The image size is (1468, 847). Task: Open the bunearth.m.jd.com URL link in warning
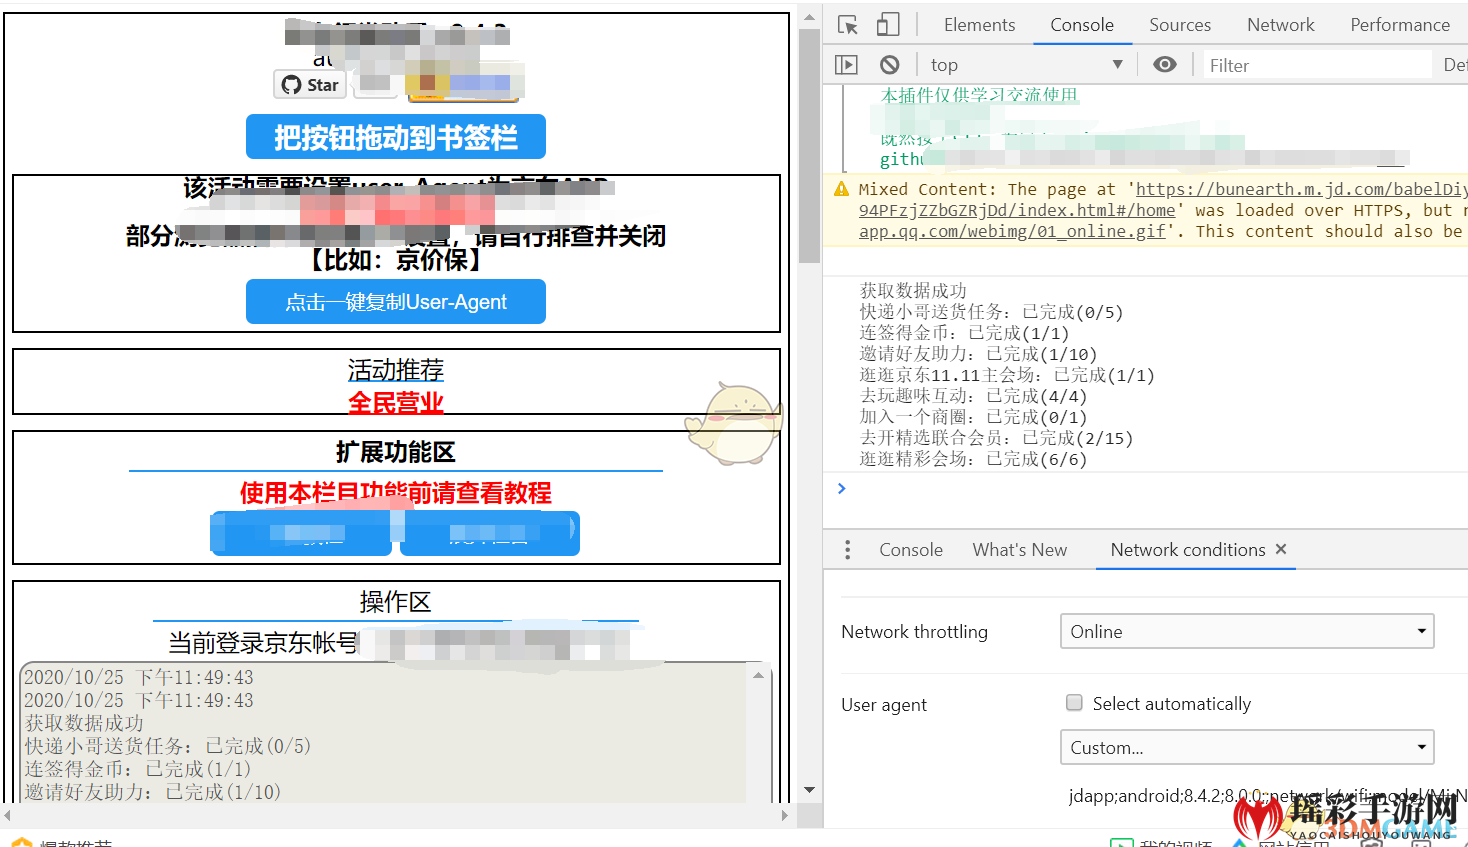[1301, 189]
